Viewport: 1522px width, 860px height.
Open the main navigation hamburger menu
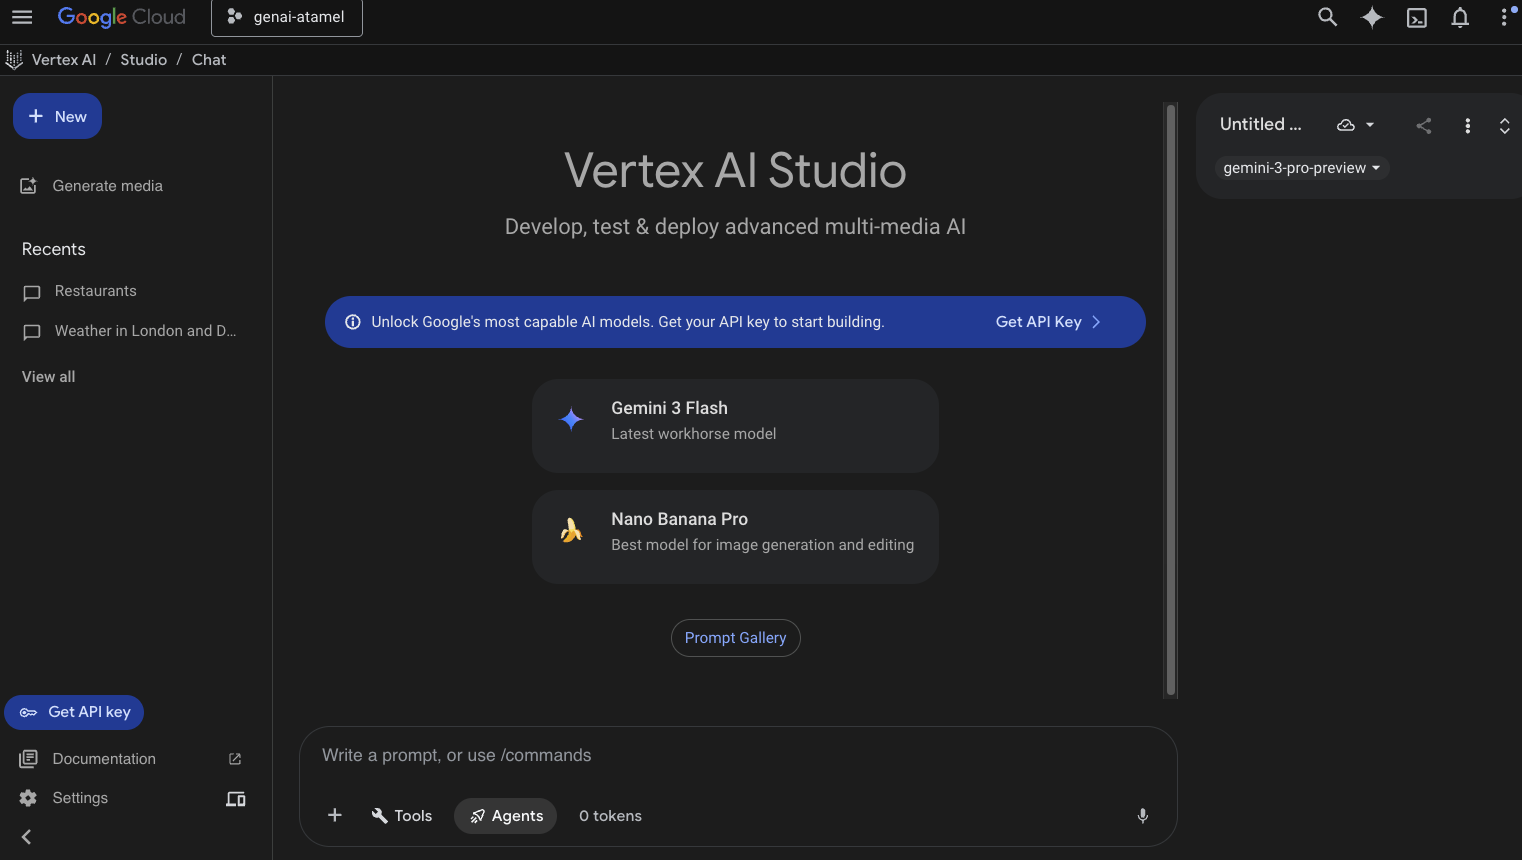22,17
